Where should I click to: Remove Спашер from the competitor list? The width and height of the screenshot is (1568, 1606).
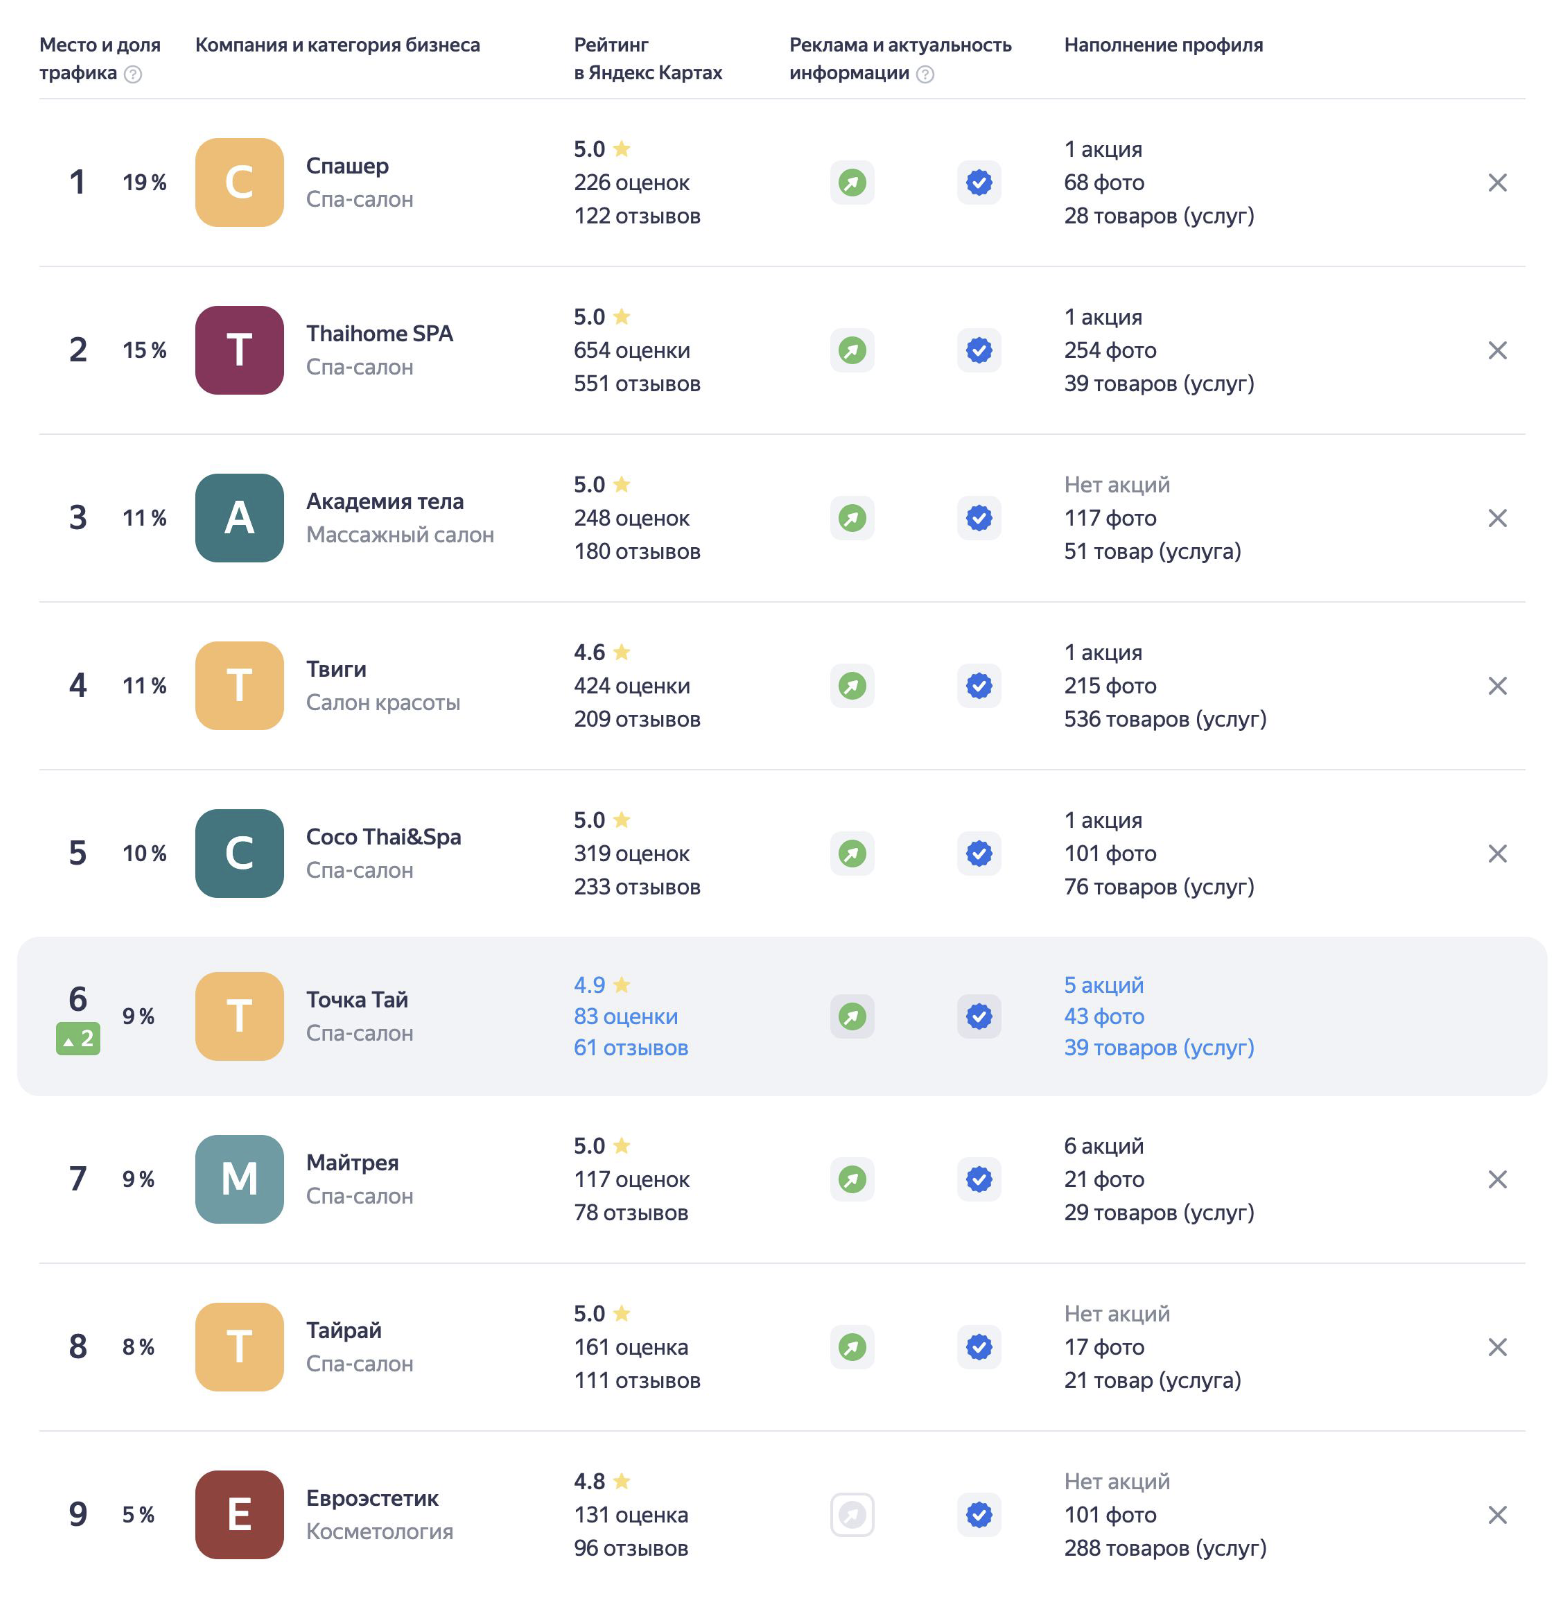(x=1497, y=183)
